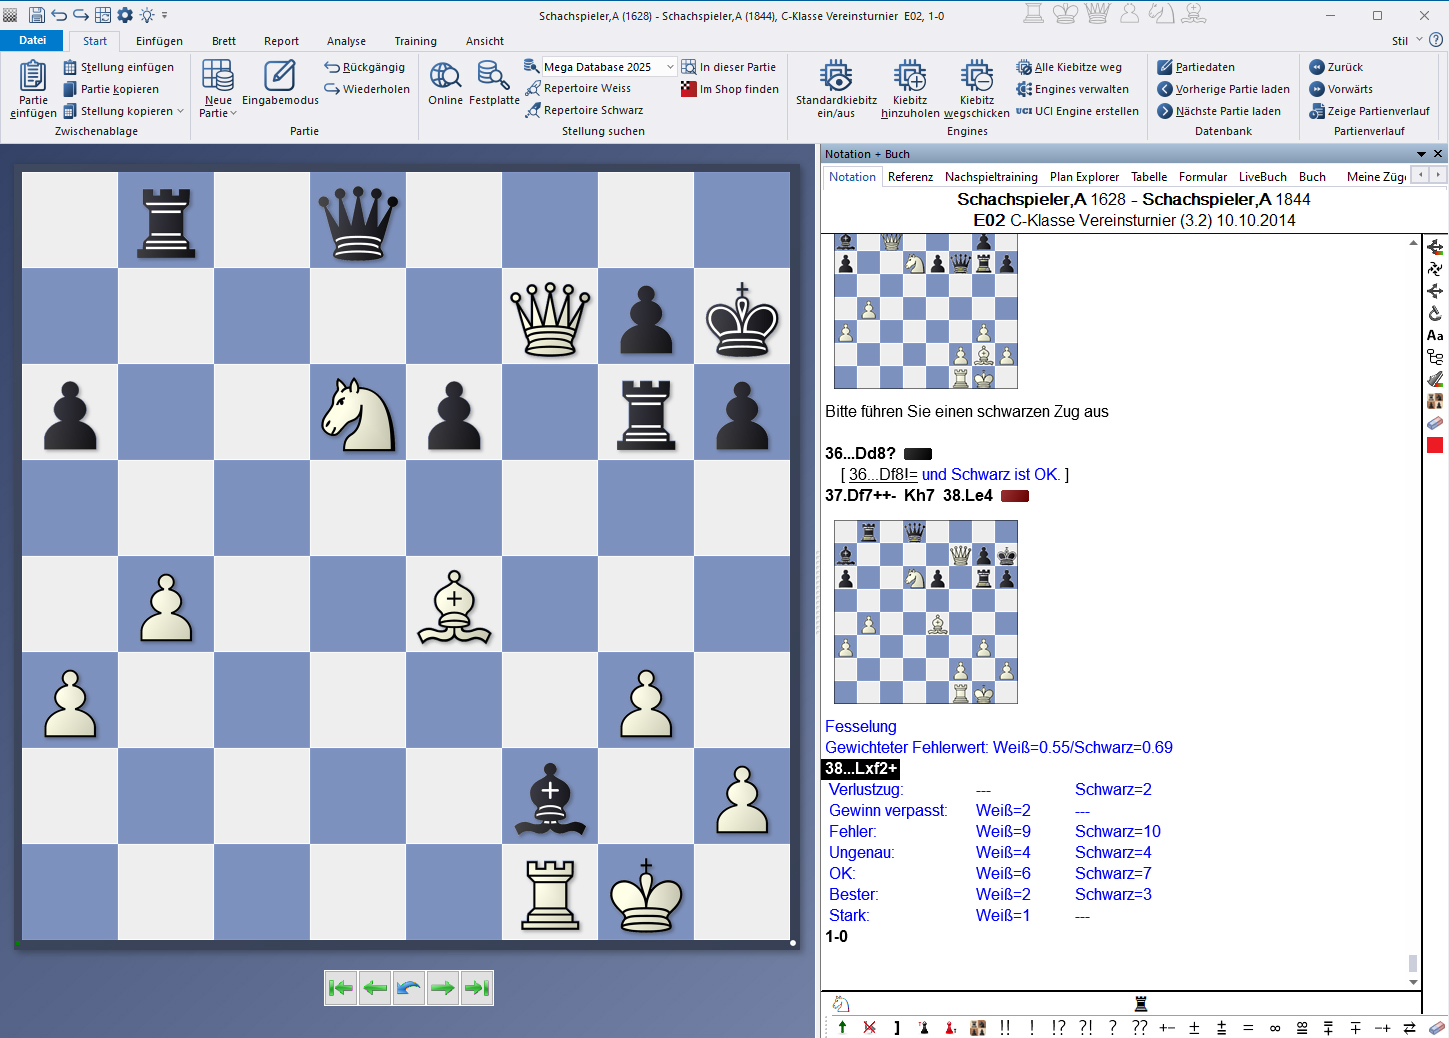Switch to the Brett ribbon tab
This screenshot has height=1038, width=1449.
coord(223,41)
